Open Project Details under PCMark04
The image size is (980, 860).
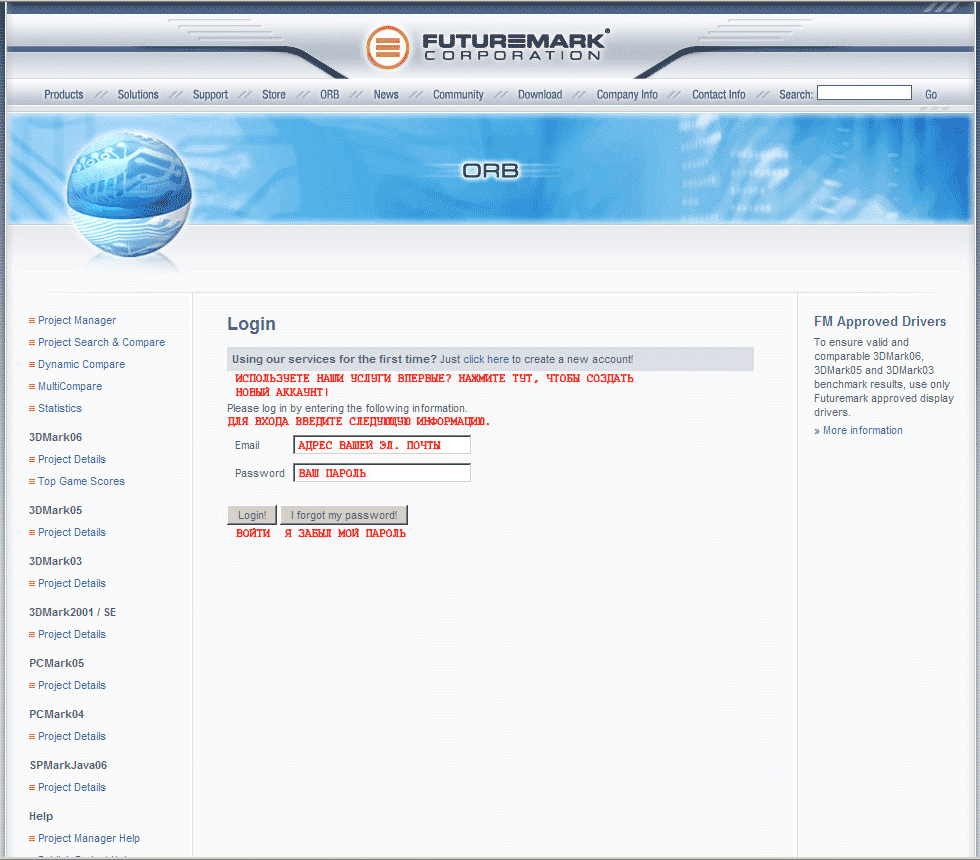tap(72, 736)
